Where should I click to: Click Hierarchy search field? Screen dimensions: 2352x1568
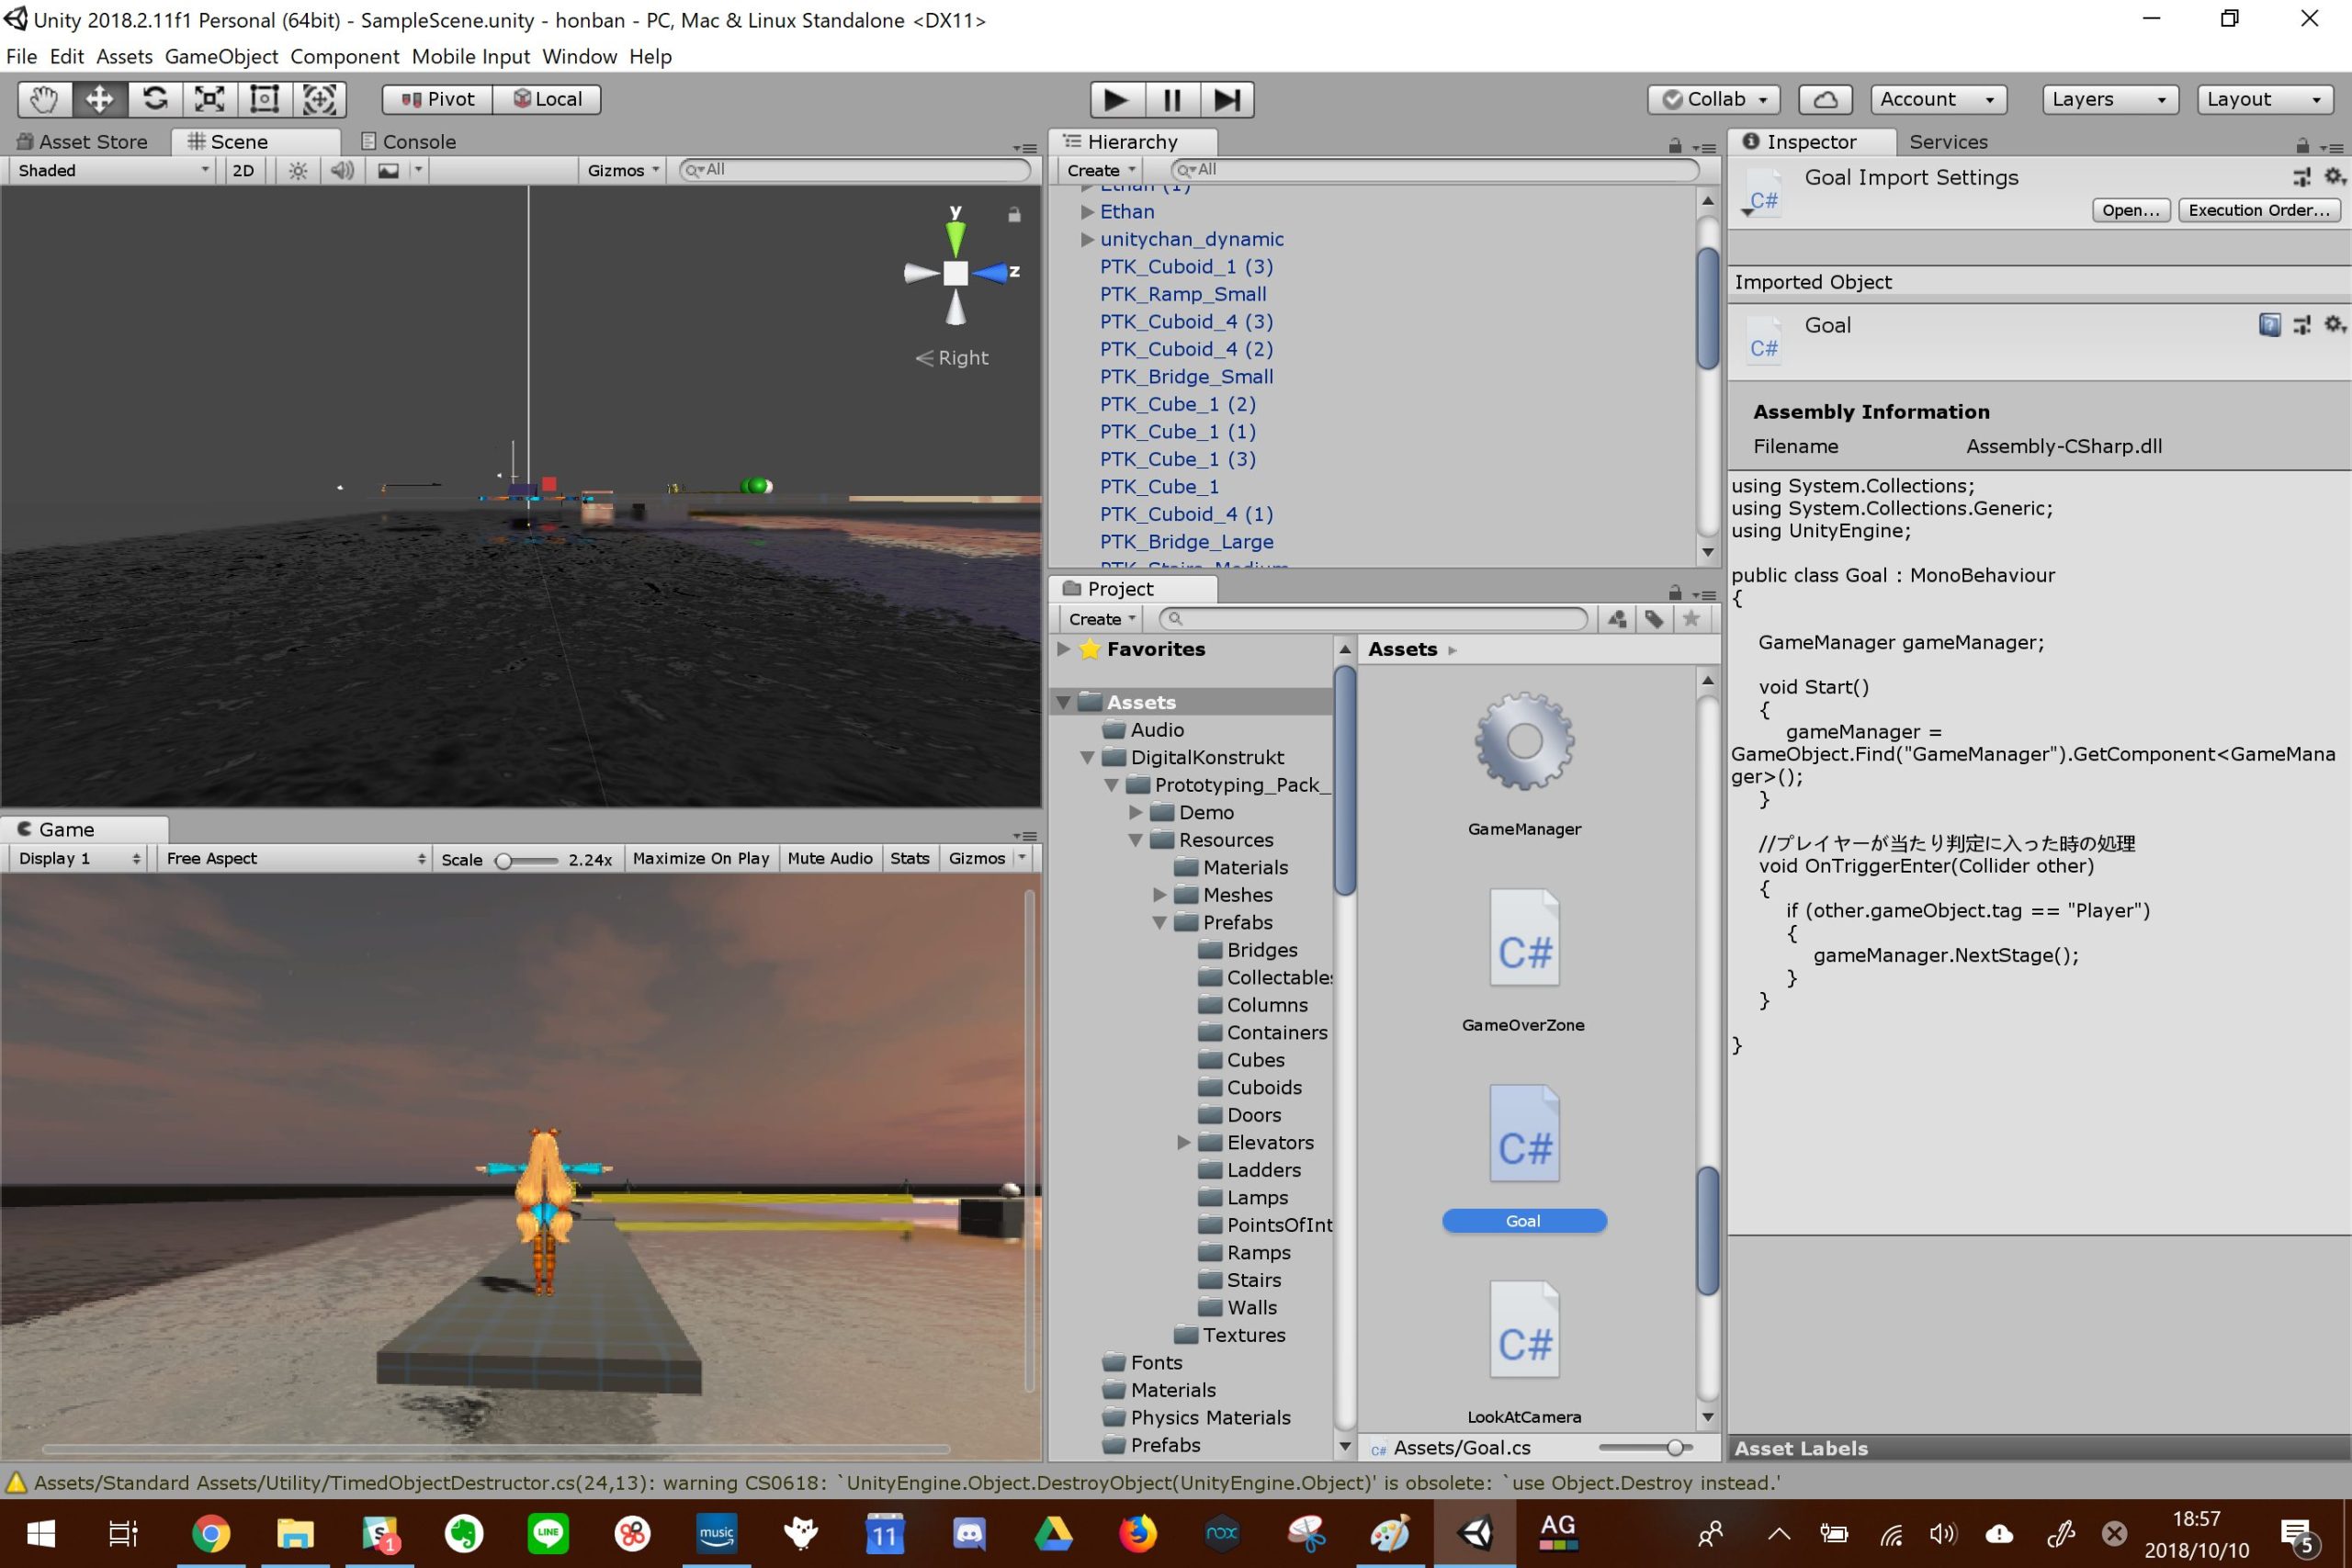tap(1435, 170)
